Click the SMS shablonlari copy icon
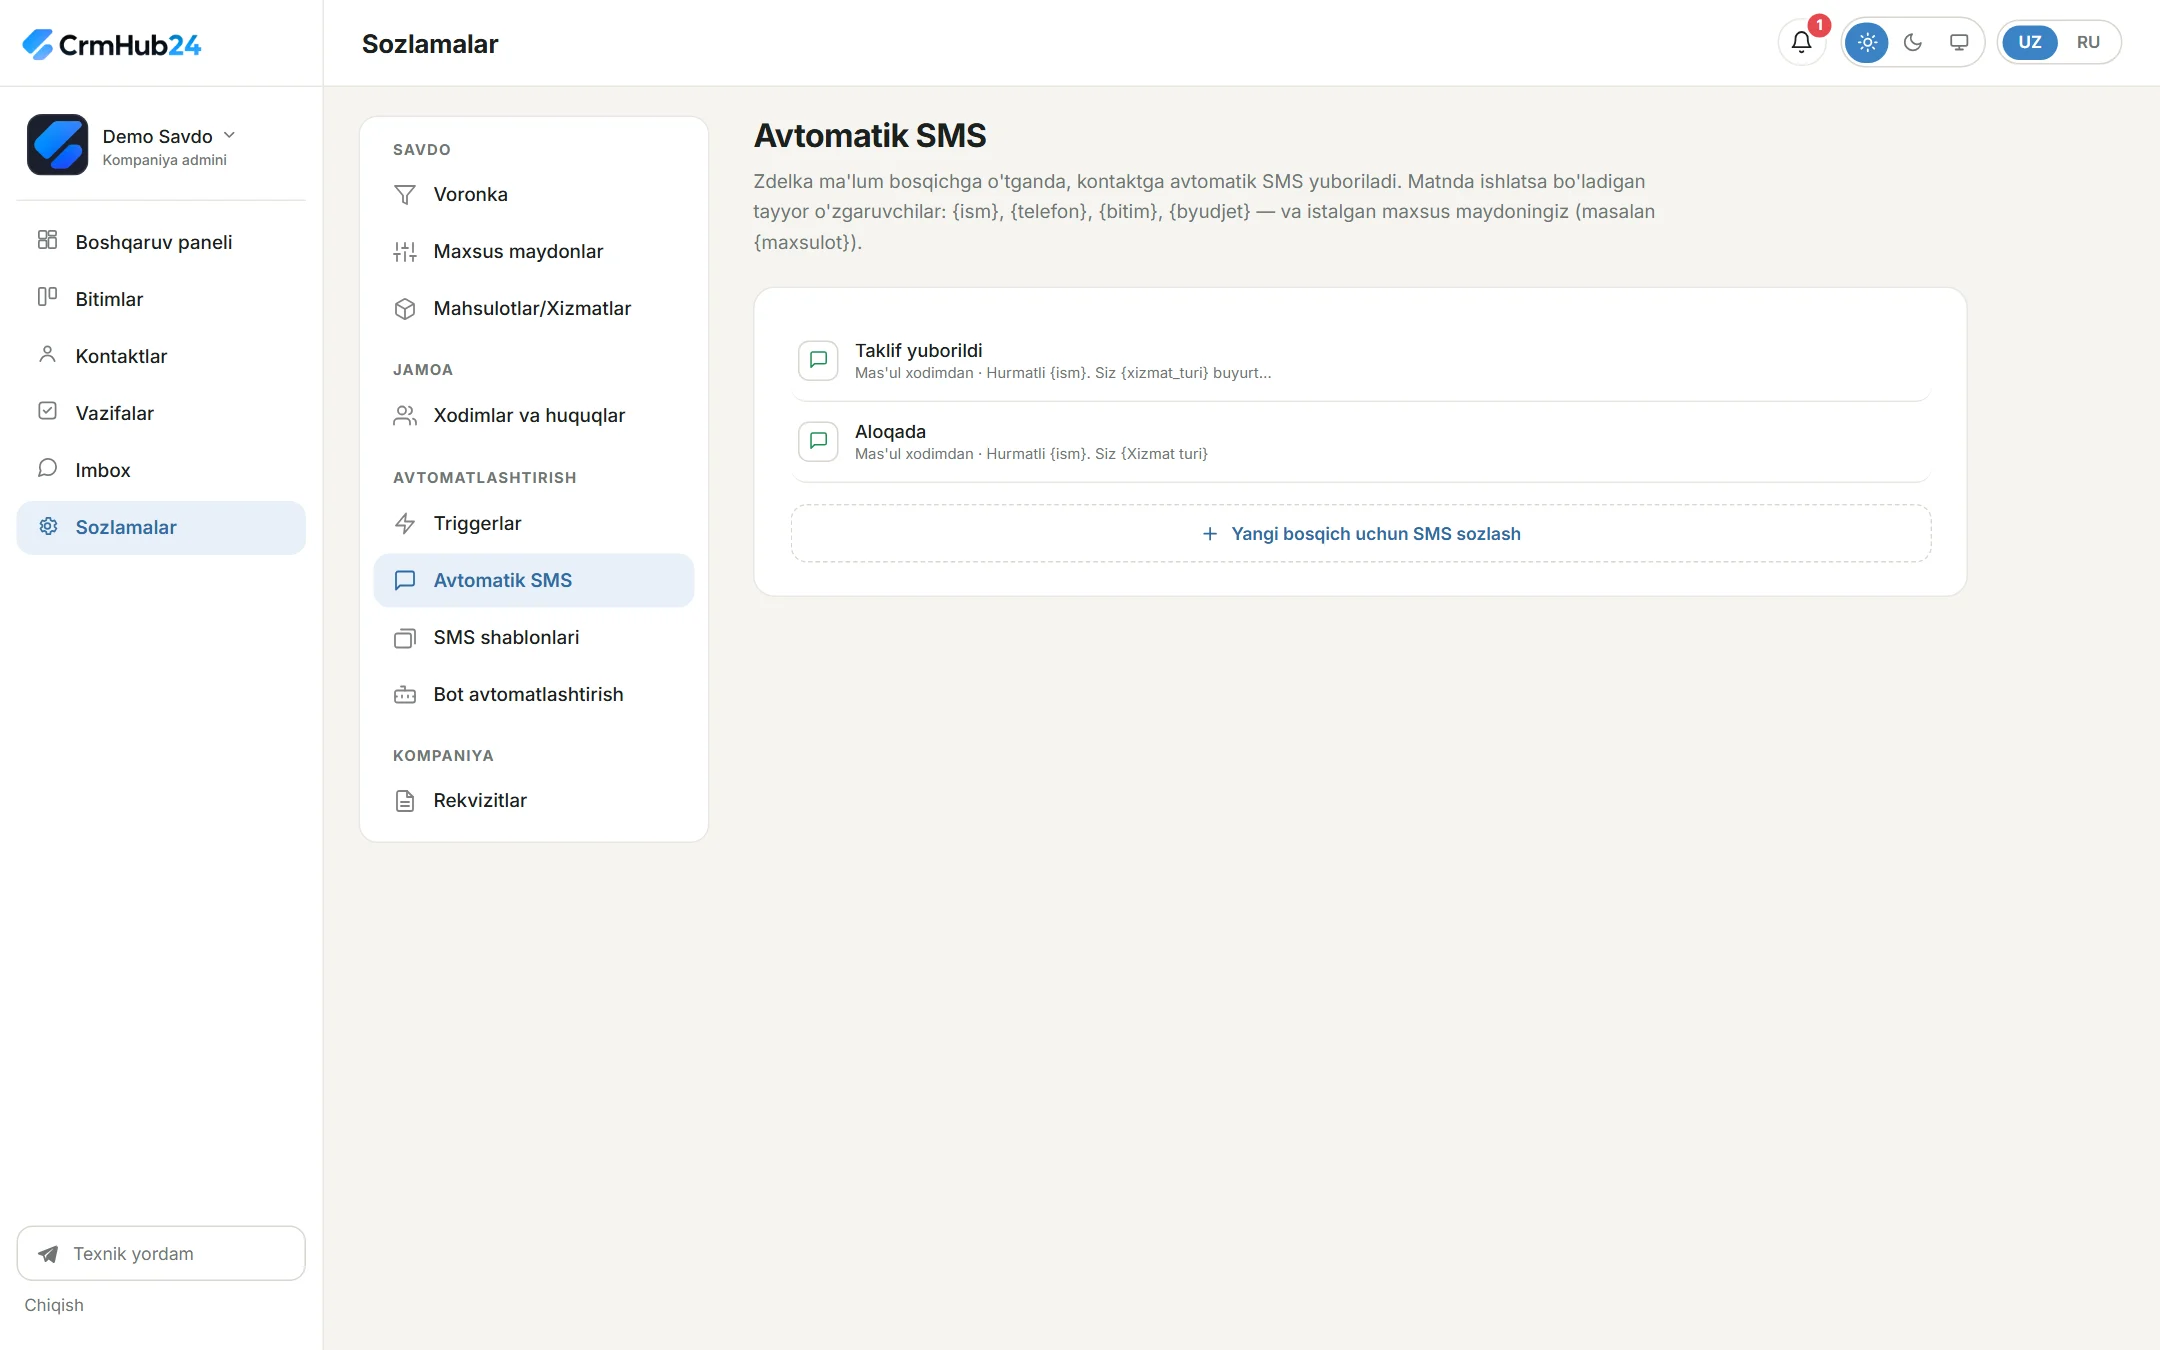 point(405,638)
